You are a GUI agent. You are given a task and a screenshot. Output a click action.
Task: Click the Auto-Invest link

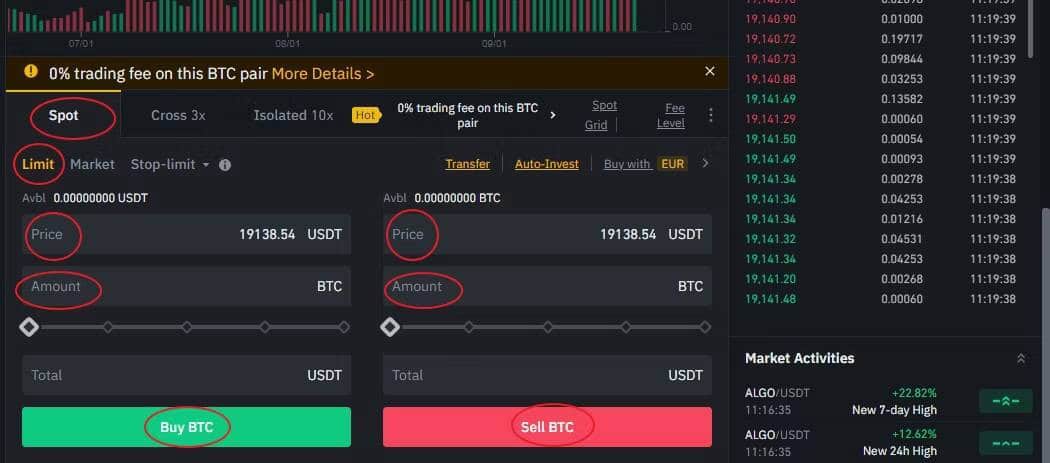click(x=546, y=164)
